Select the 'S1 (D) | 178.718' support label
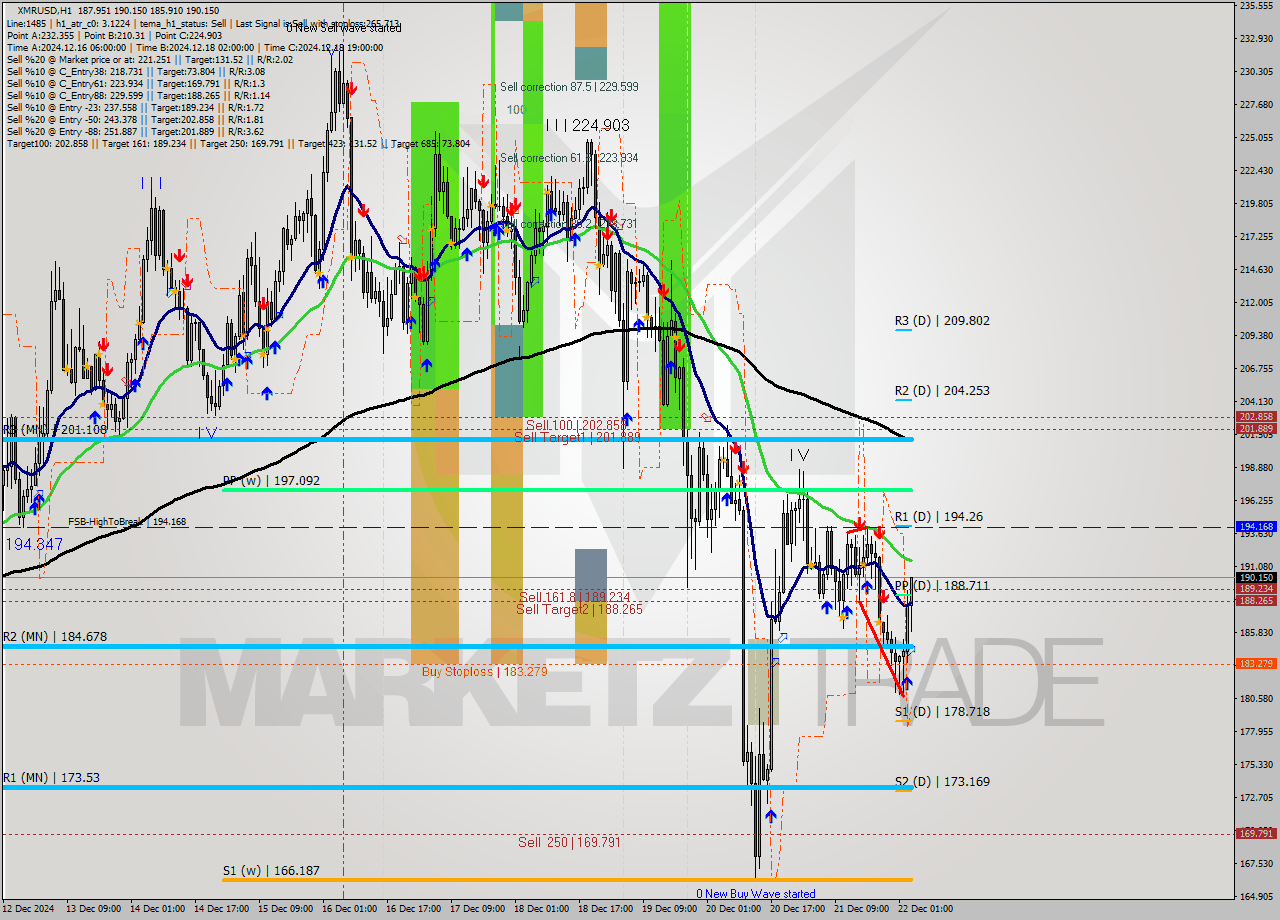Image resolution: width=1280 pixels, height=920 pixels. point(942,712)
